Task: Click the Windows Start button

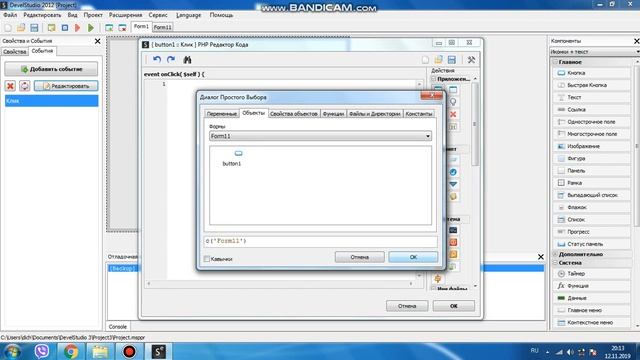Action: (x=12, y=351)
